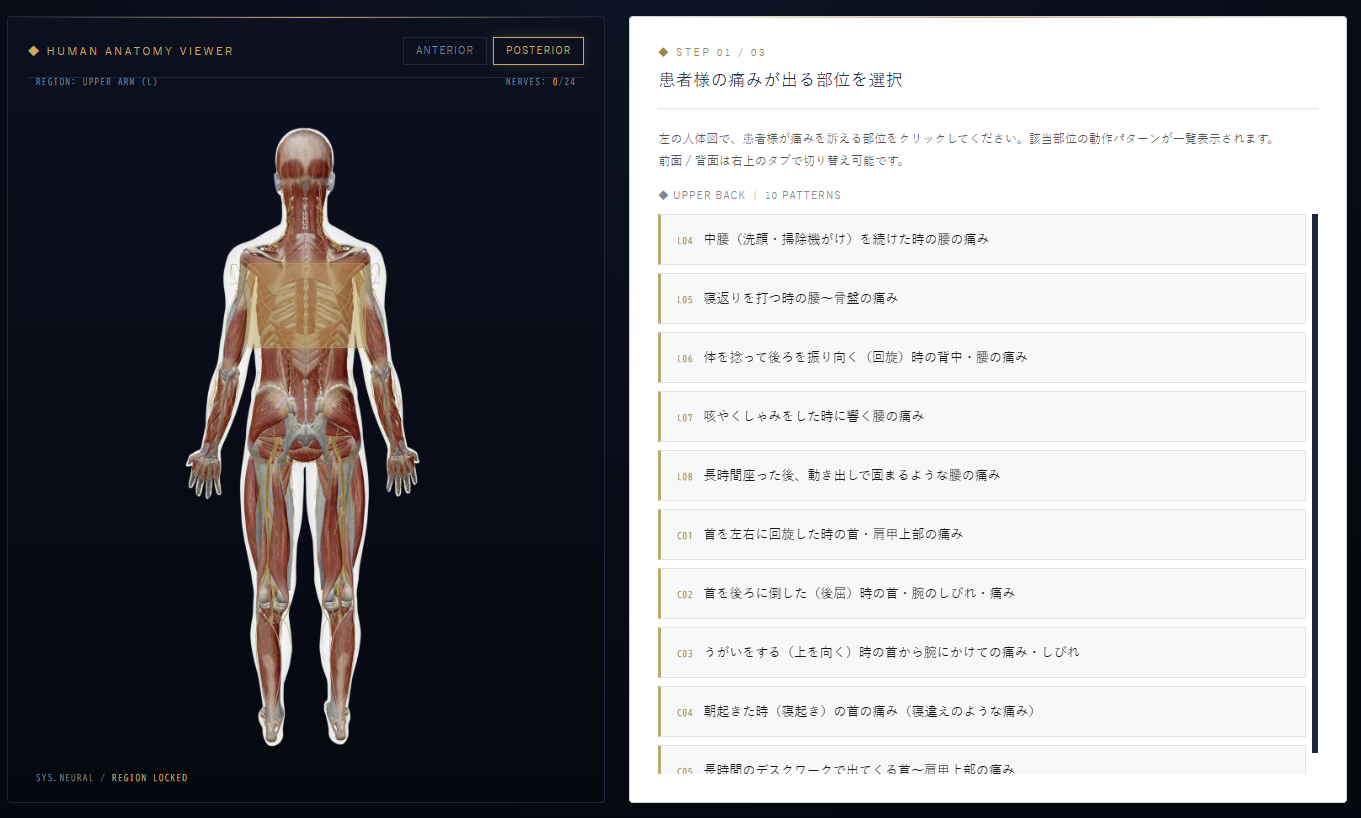Switch to the ANTERIOR view tab
This screenshot has height=818, width=1361.
[445, 51]
